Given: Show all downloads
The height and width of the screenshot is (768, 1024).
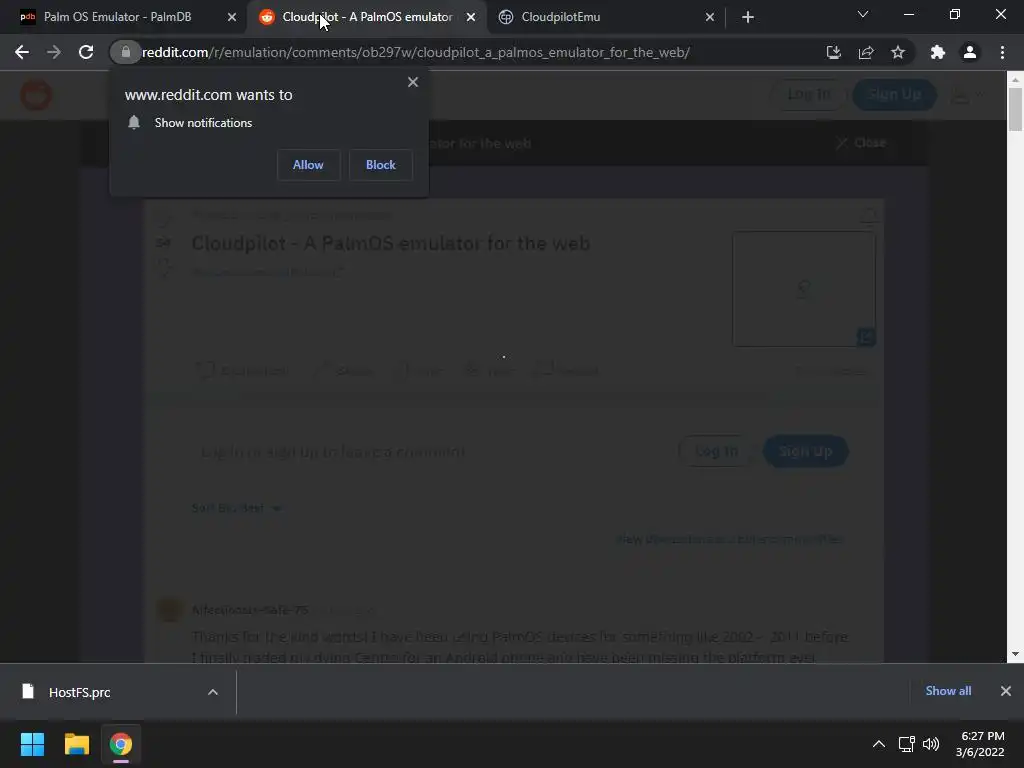Looking at the screenshot, I should tap(948, 691).
